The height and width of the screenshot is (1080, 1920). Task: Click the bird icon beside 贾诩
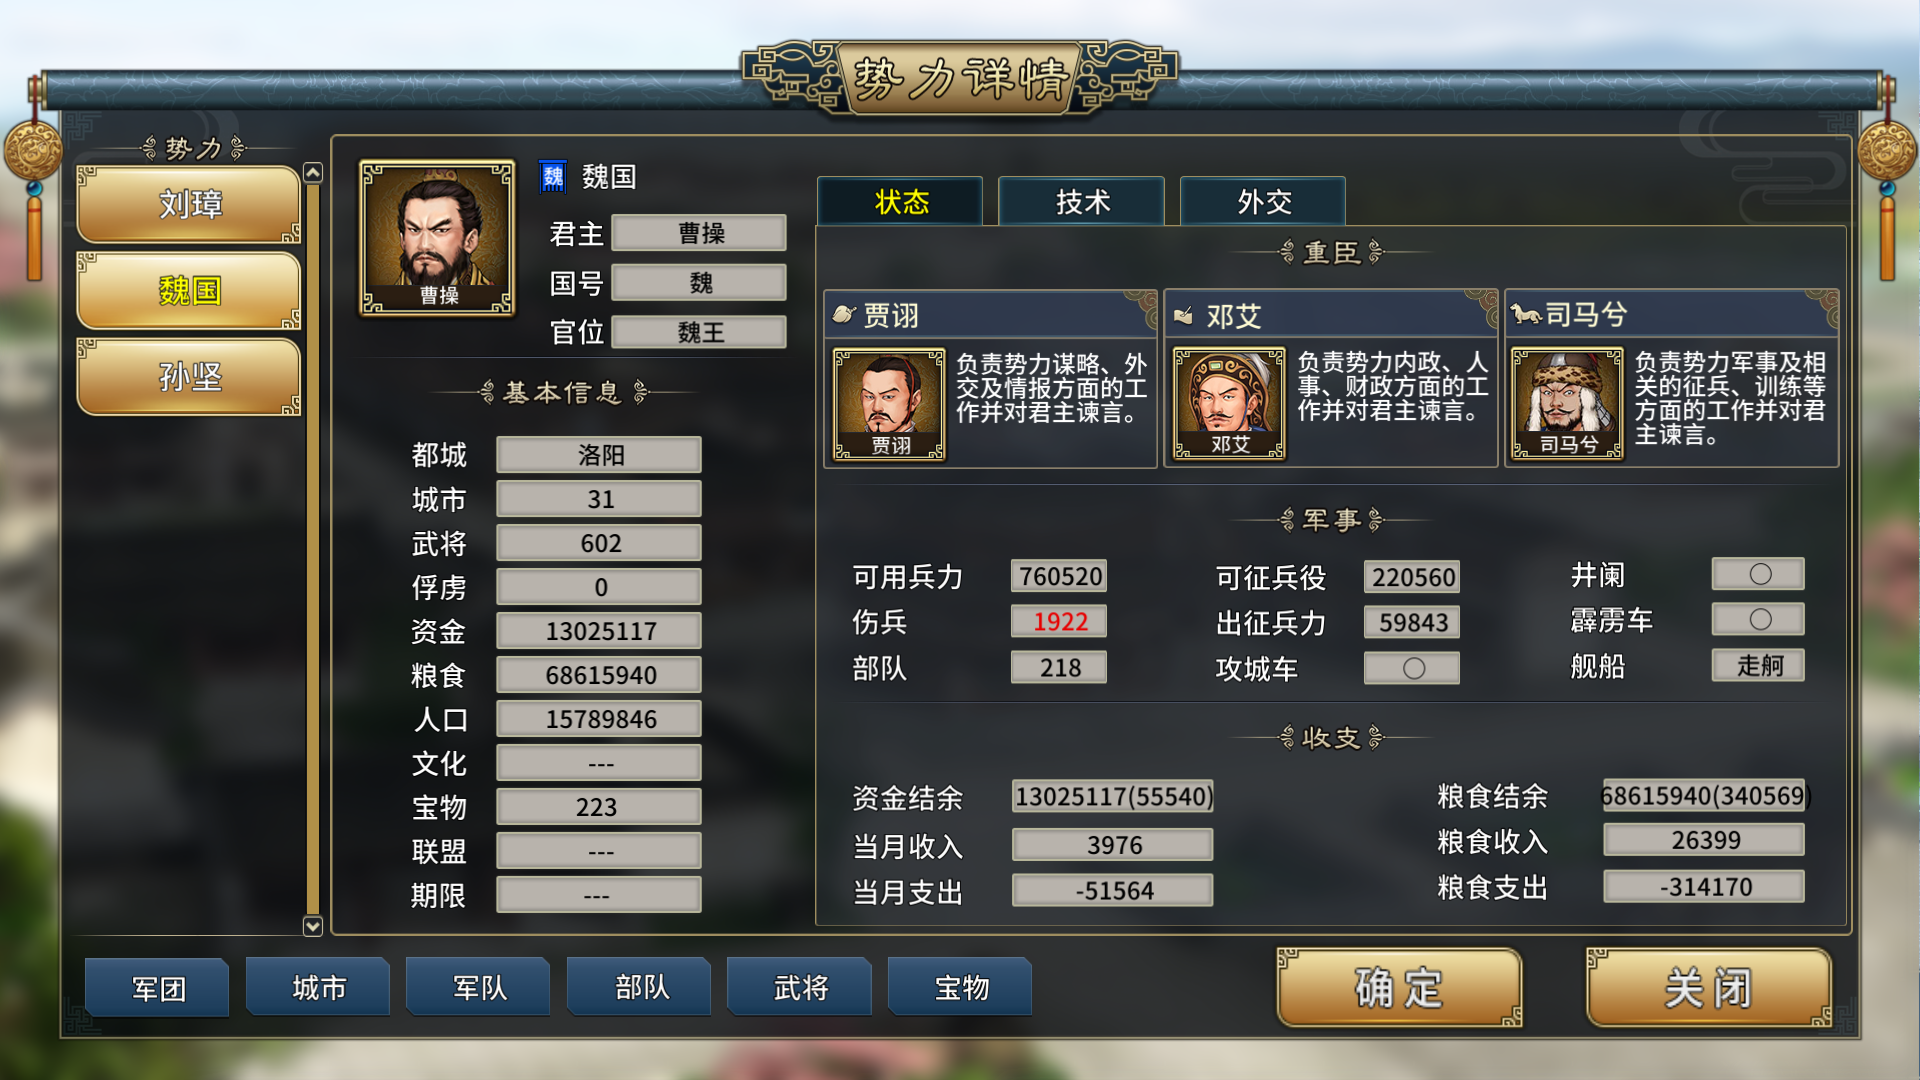click(x=844, y=315)
